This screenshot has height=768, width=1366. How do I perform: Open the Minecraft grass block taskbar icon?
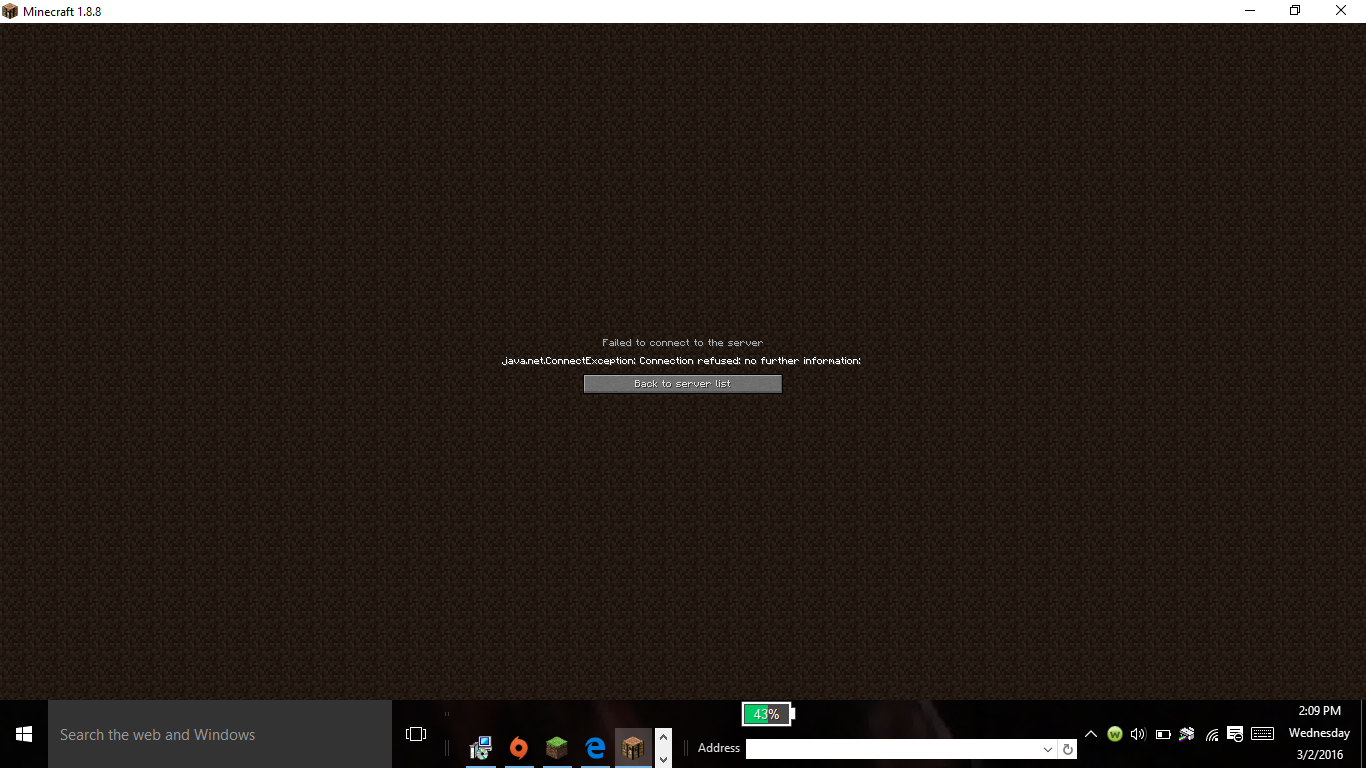pos(557,747)
